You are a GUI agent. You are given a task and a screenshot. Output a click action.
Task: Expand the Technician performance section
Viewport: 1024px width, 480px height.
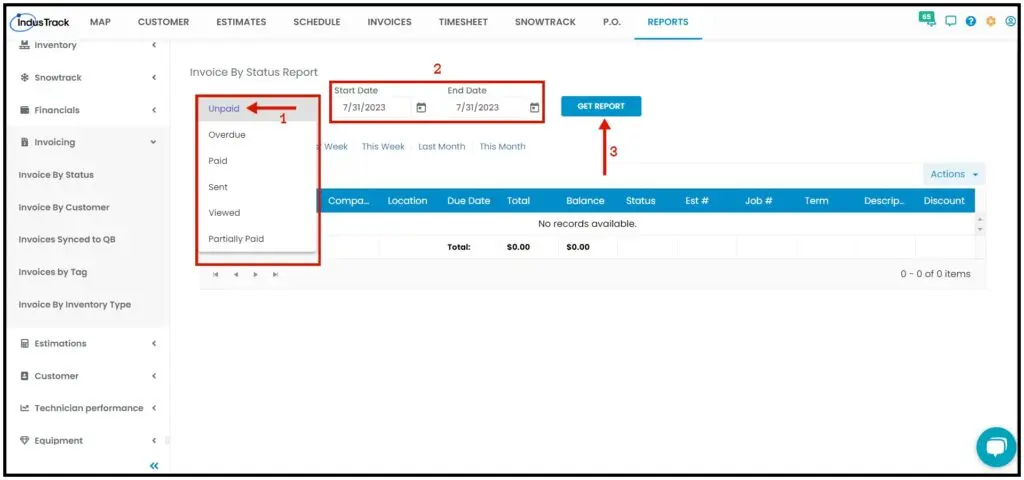[154, 408]
